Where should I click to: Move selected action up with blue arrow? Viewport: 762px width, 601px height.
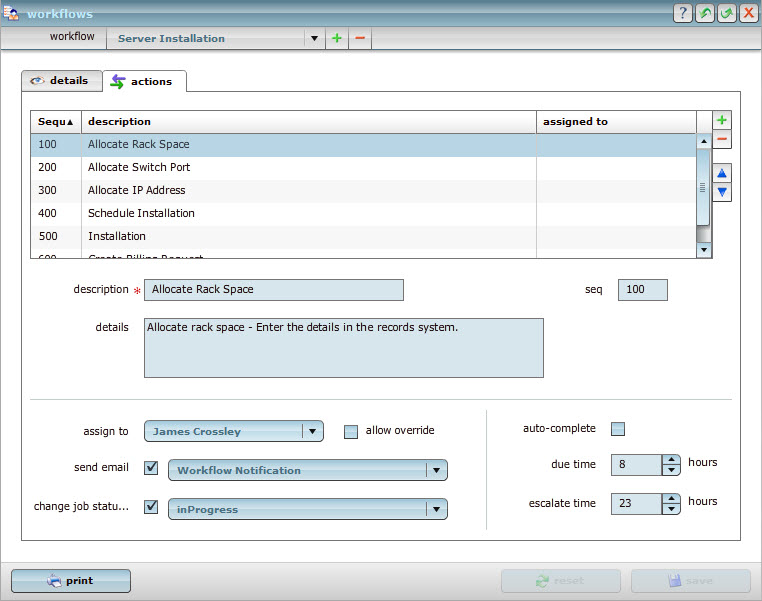coord(722,173)
